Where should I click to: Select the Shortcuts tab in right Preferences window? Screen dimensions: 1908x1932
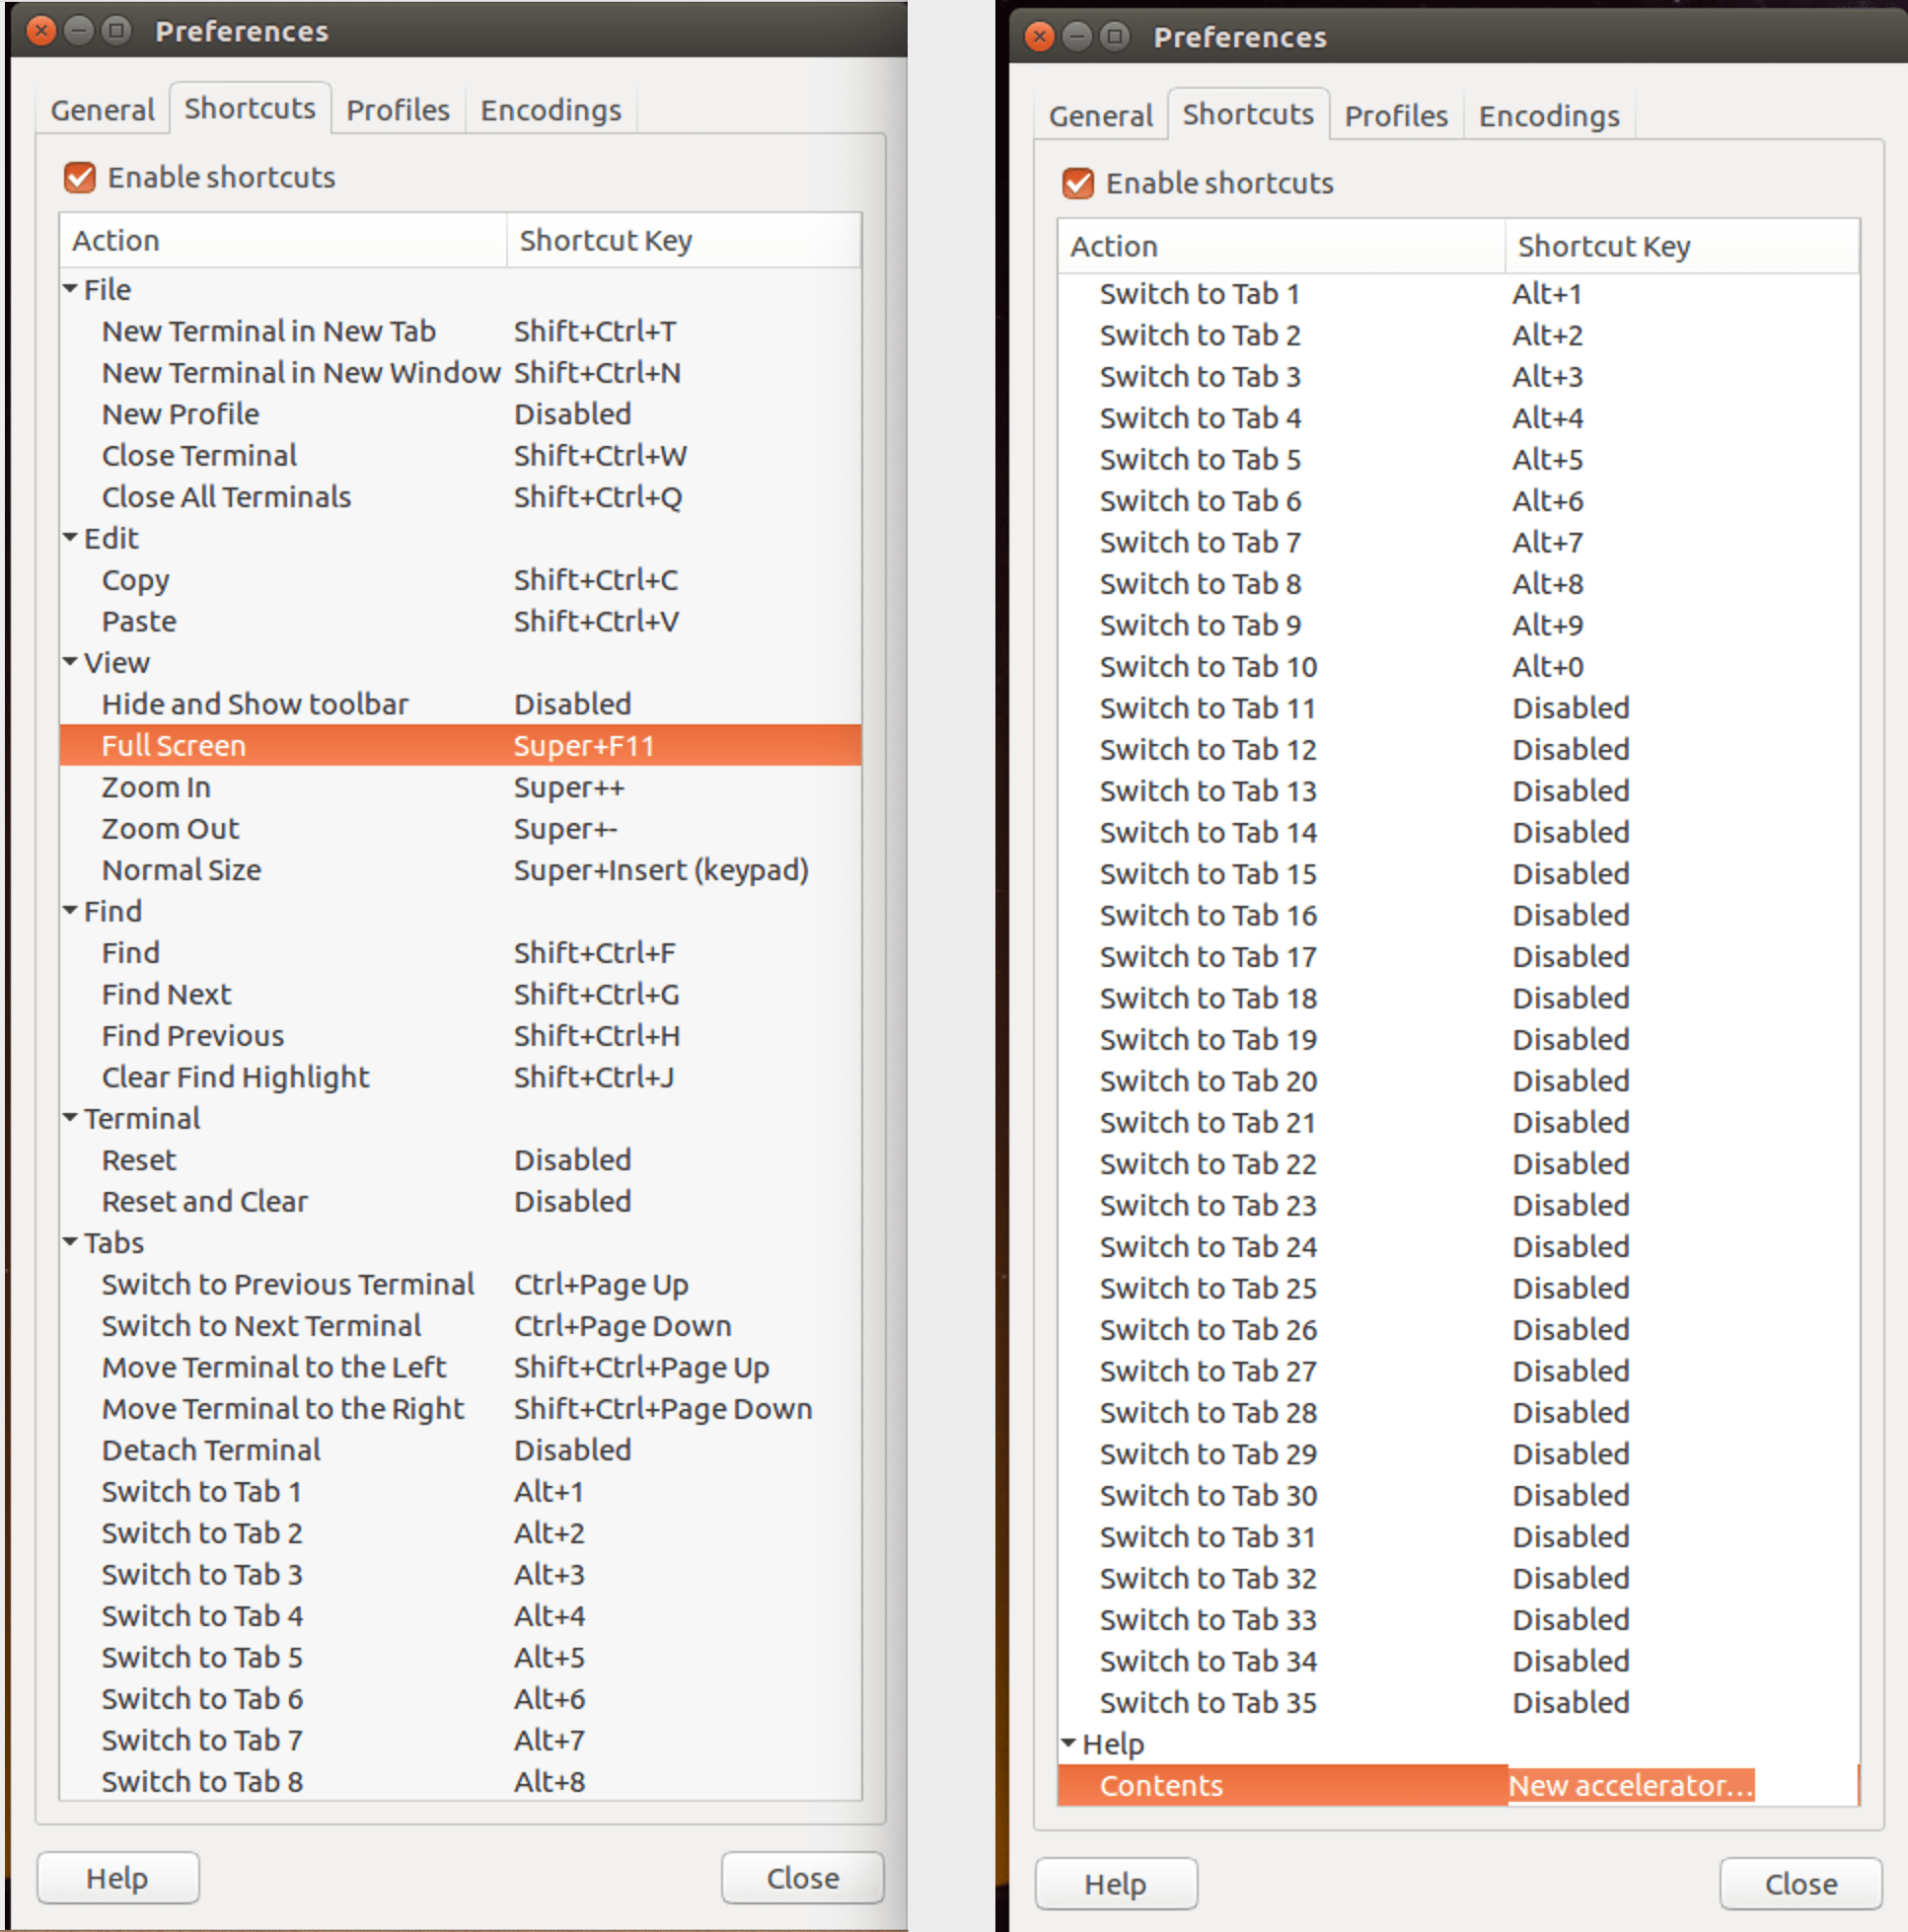1248,114
